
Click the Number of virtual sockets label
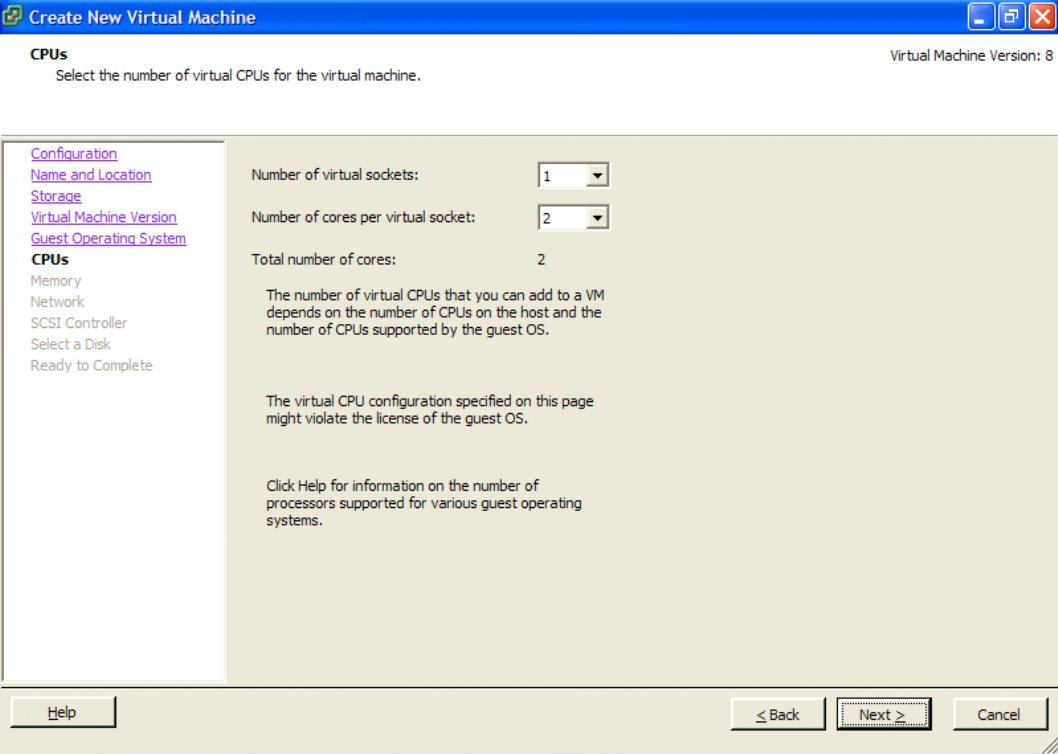(335, 175)
